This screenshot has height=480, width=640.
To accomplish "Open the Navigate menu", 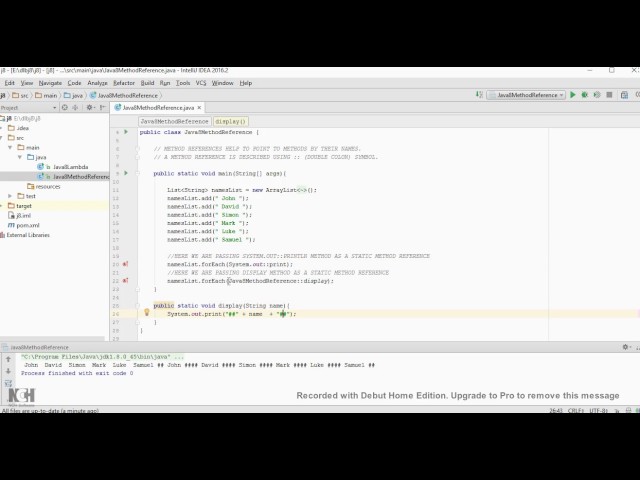I will tap(50, 83).
